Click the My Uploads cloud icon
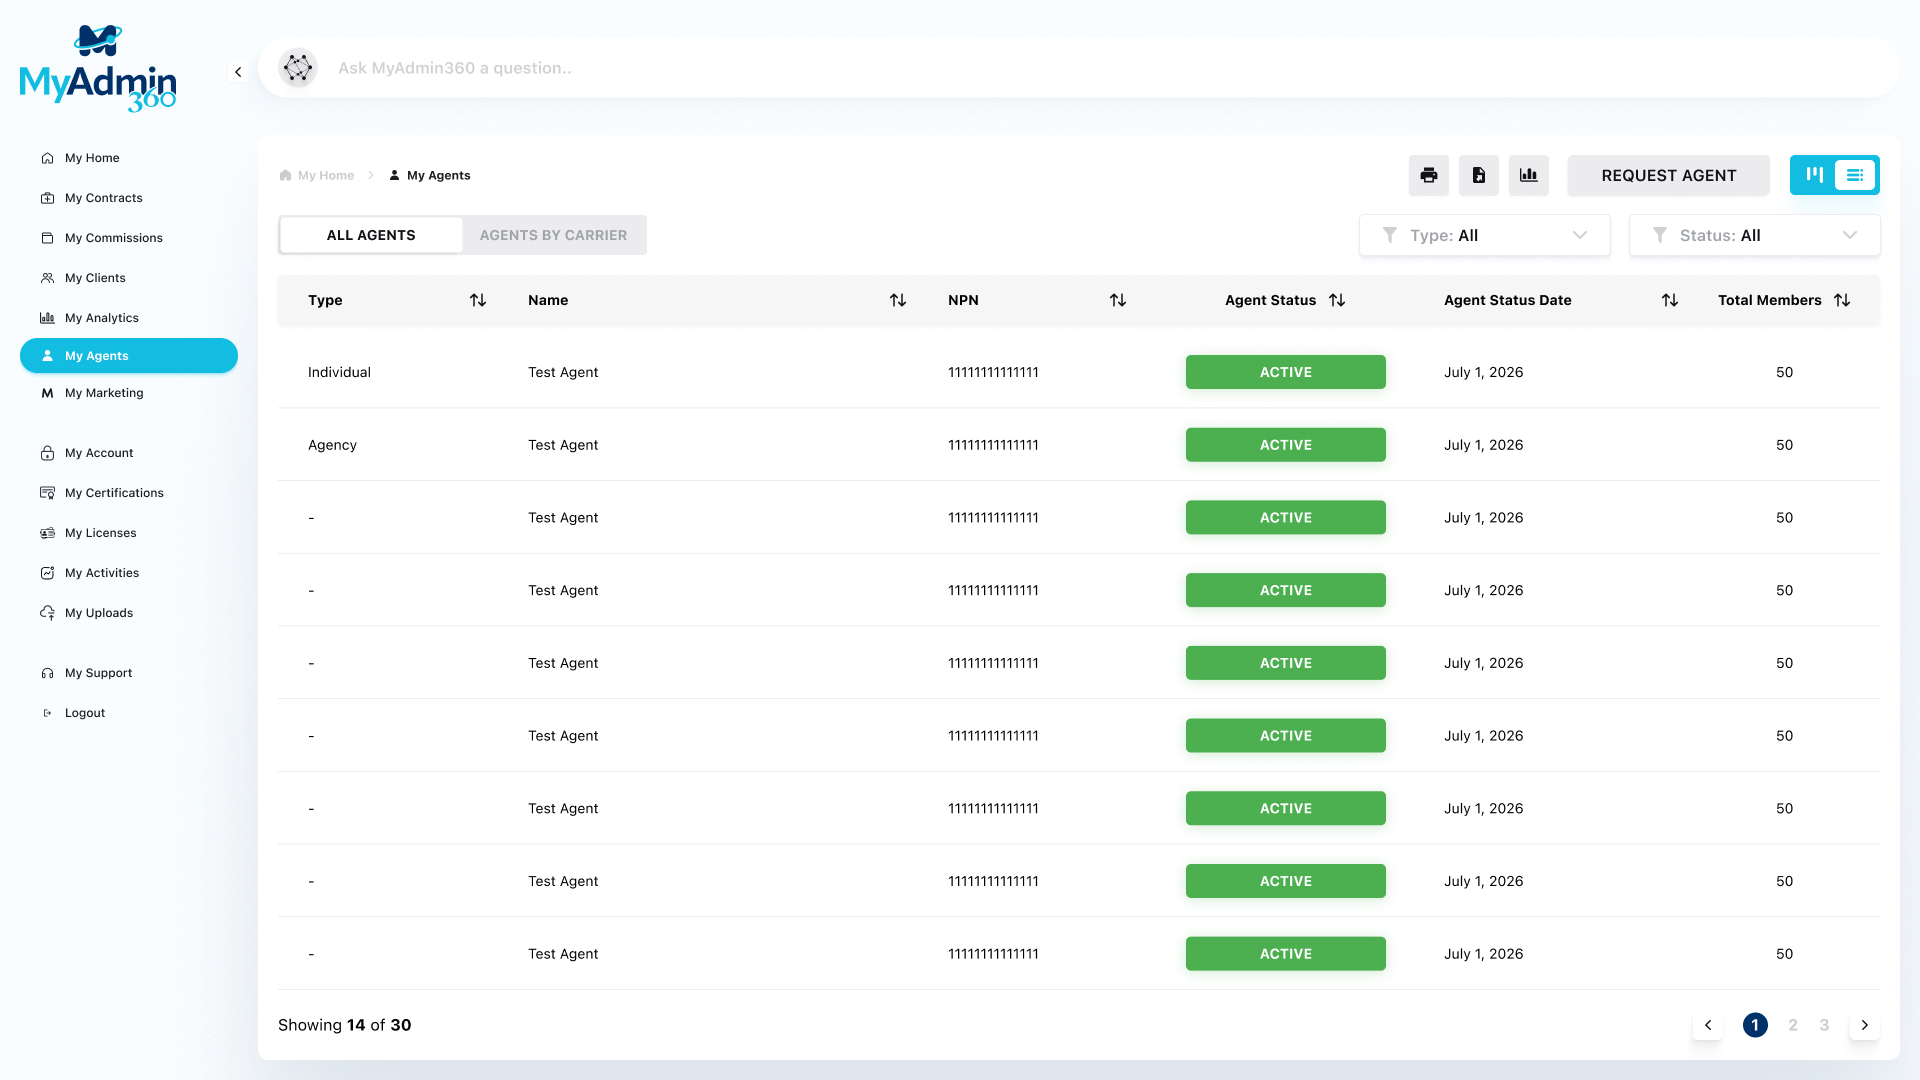The height and width of the screenshot is (1080, 1920). point(48,612)
